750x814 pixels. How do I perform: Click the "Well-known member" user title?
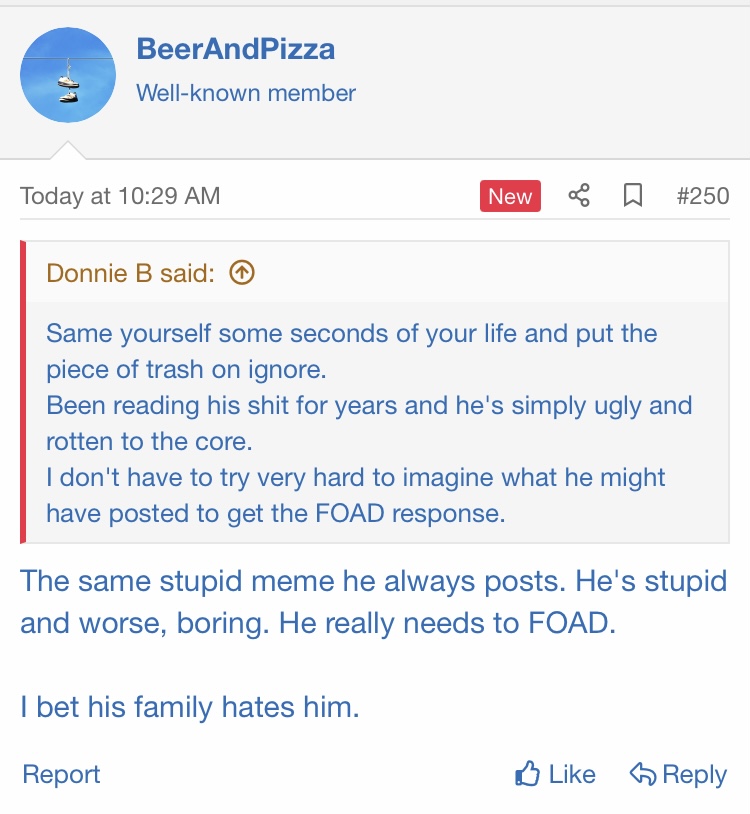(246, 94)
